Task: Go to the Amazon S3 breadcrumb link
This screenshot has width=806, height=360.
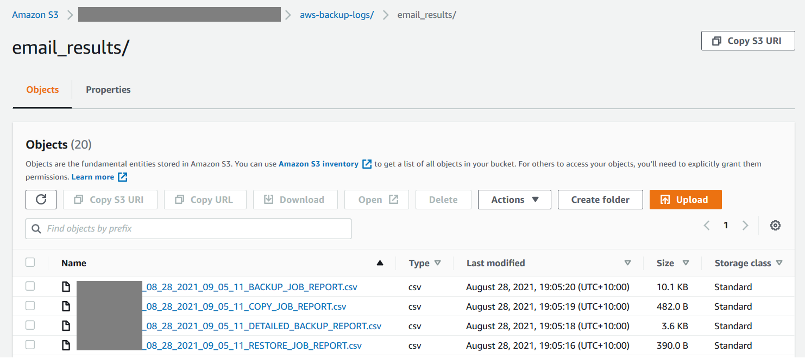Action: (x=35, y=14)
